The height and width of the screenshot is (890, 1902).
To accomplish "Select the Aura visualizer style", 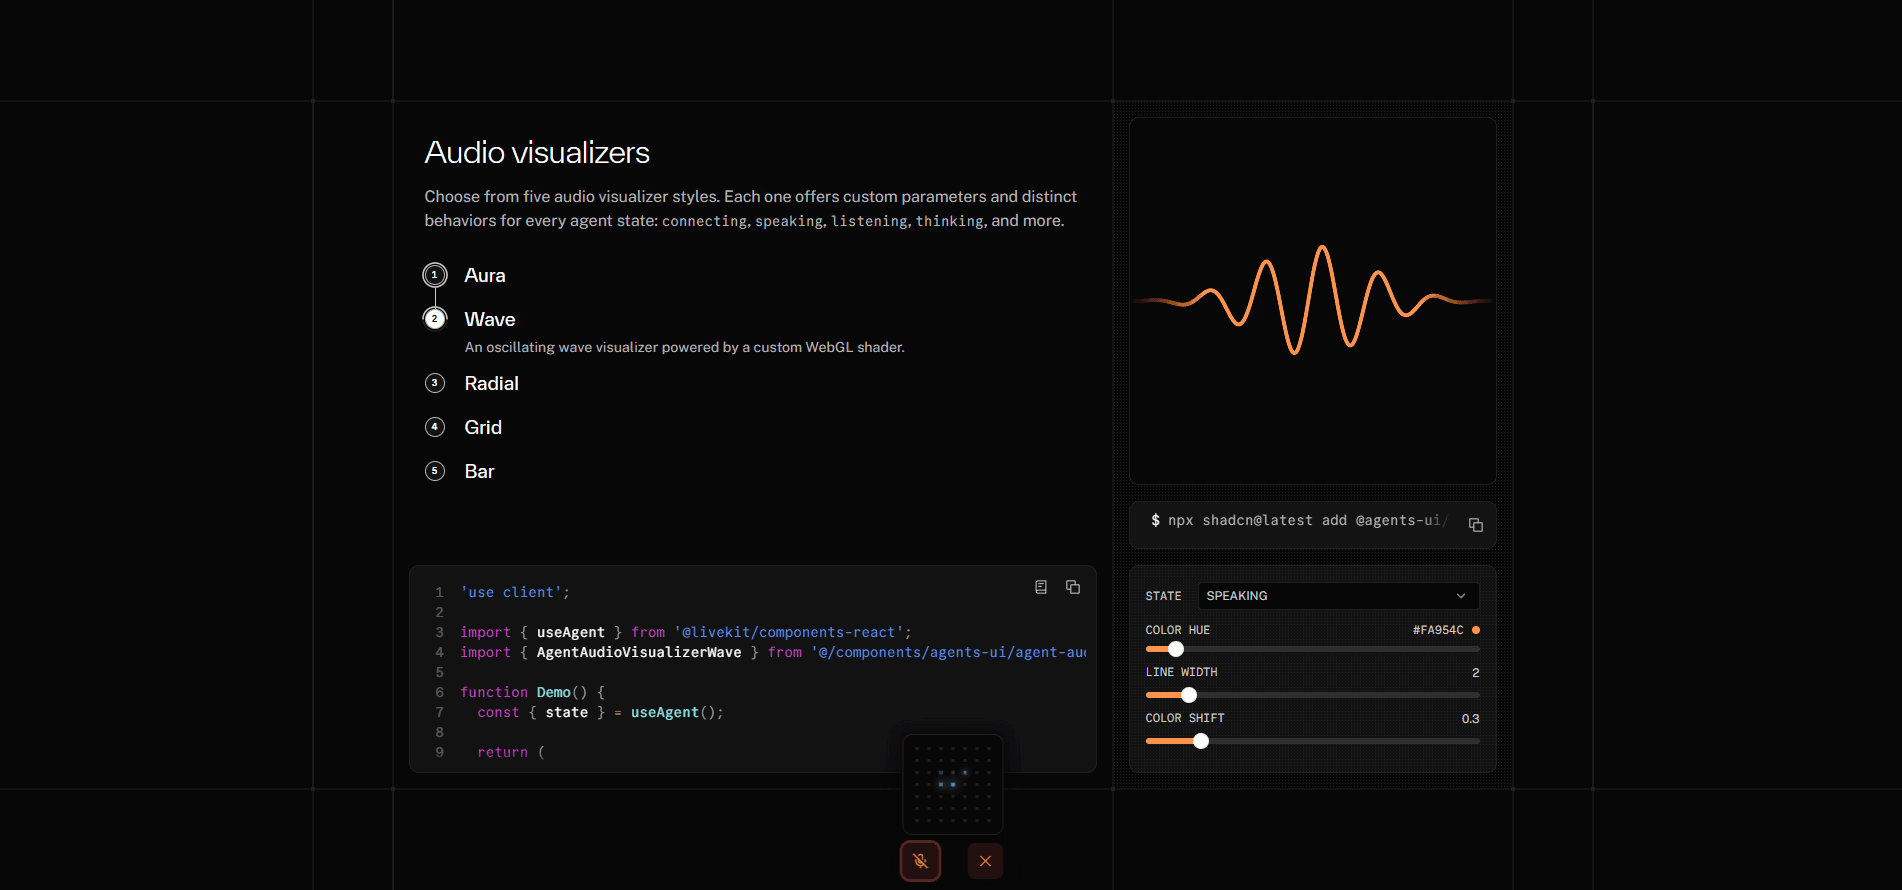I will coord(485,275).
